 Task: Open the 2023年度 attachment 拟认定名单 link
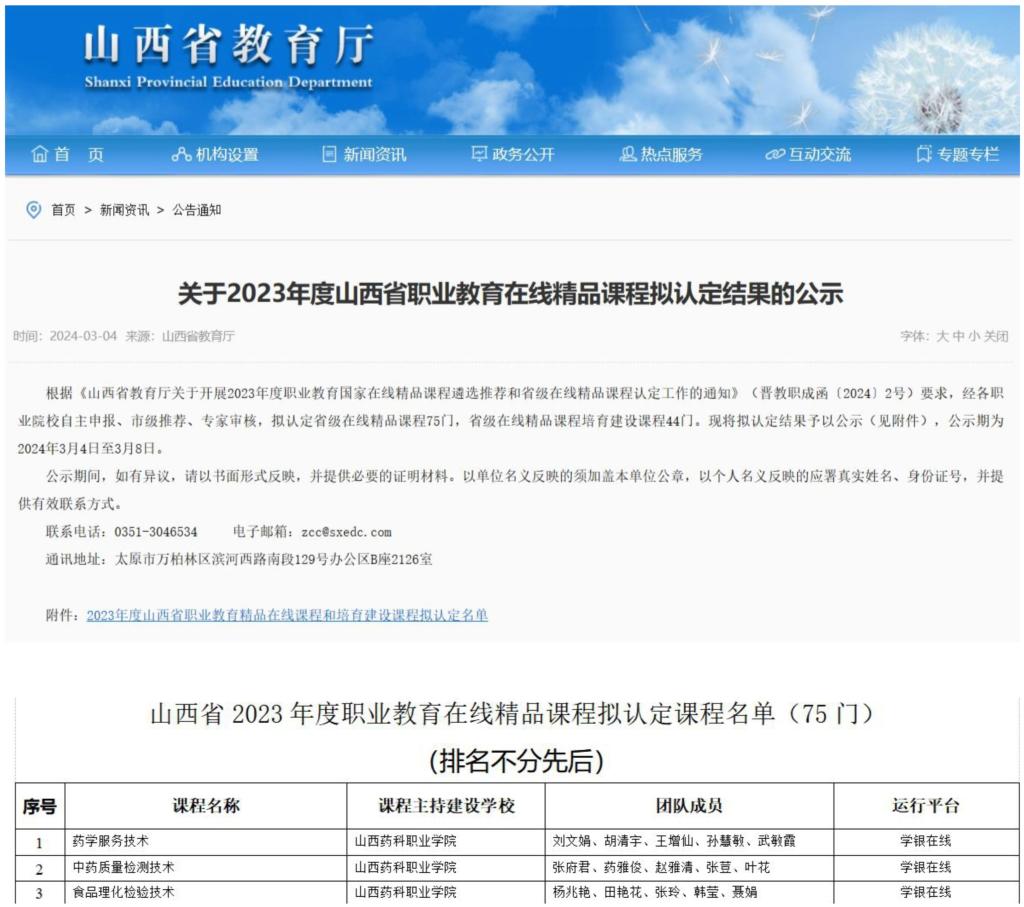click(x=287, y=615)
